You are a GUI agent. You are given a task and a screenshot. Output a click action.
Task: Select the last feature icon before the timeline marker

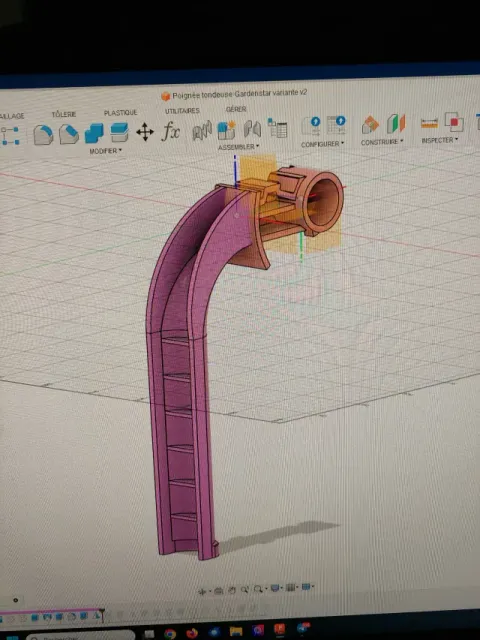tap(97, 617)
